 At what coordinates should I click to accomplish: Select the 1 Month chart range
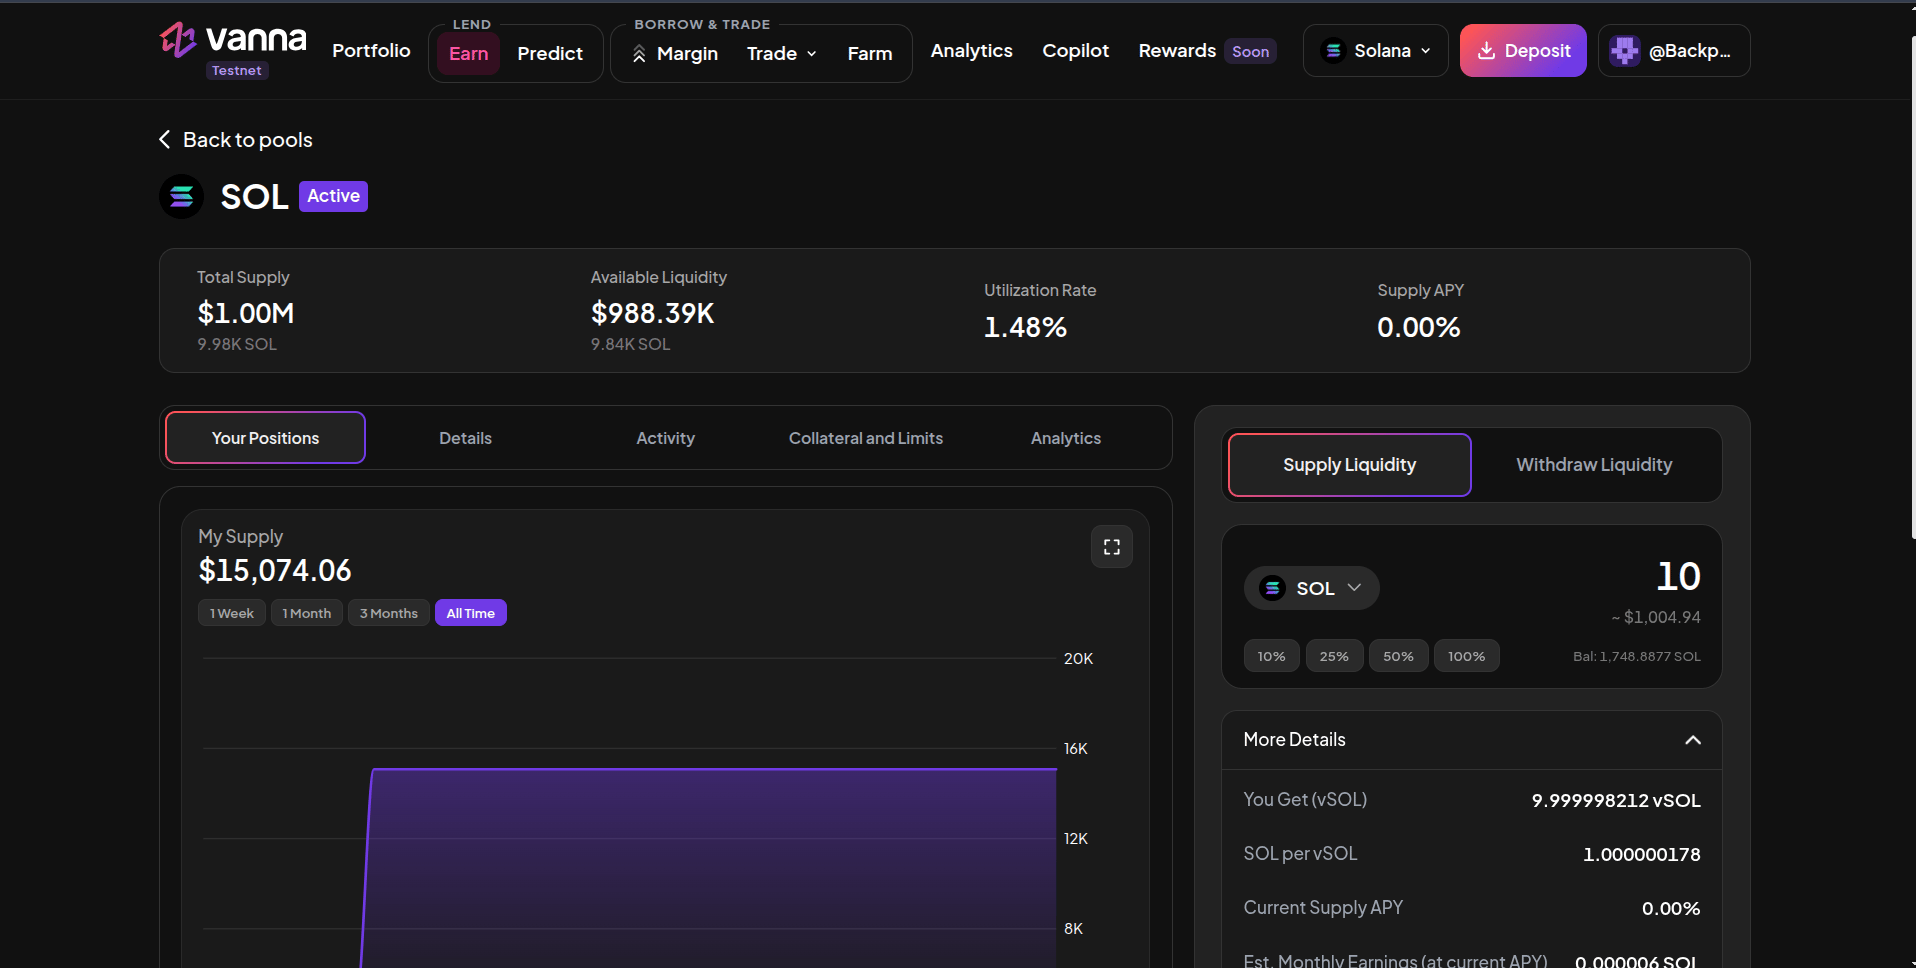[307, 613]
